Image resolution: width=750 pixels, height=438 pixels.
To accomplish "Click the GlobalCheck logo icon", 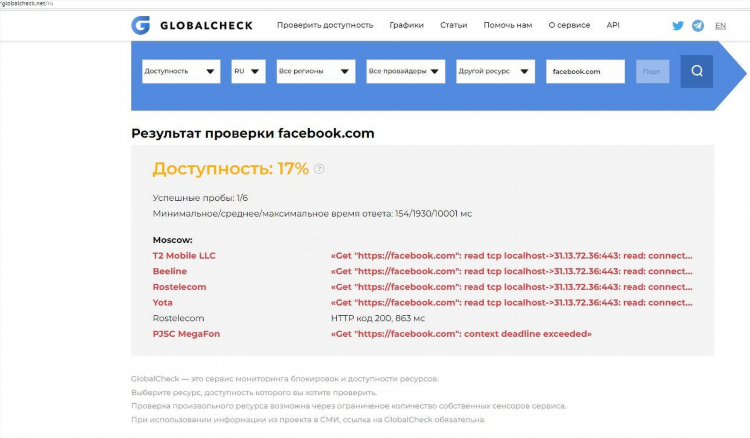I will coord(141,25).
